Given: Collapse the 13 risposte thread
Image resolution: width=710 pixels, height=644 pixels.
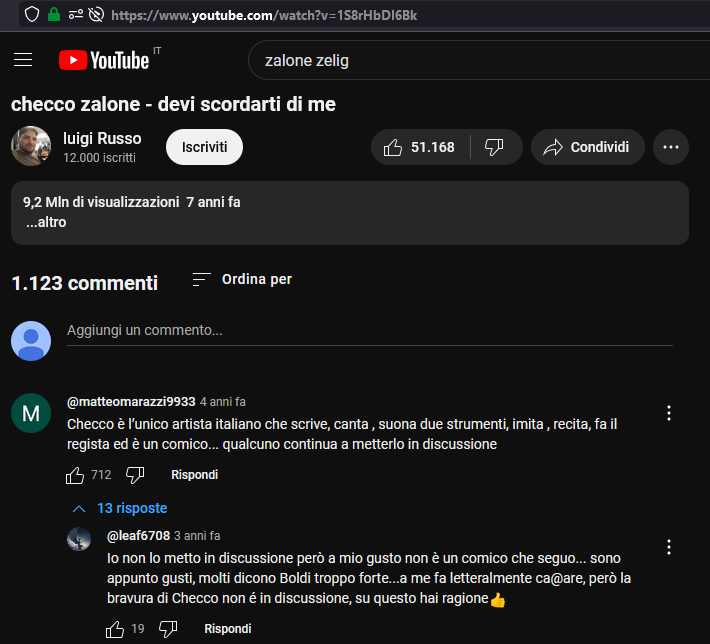Looking at the screenshot, I should pyautogui.click(x=120, y=508).
